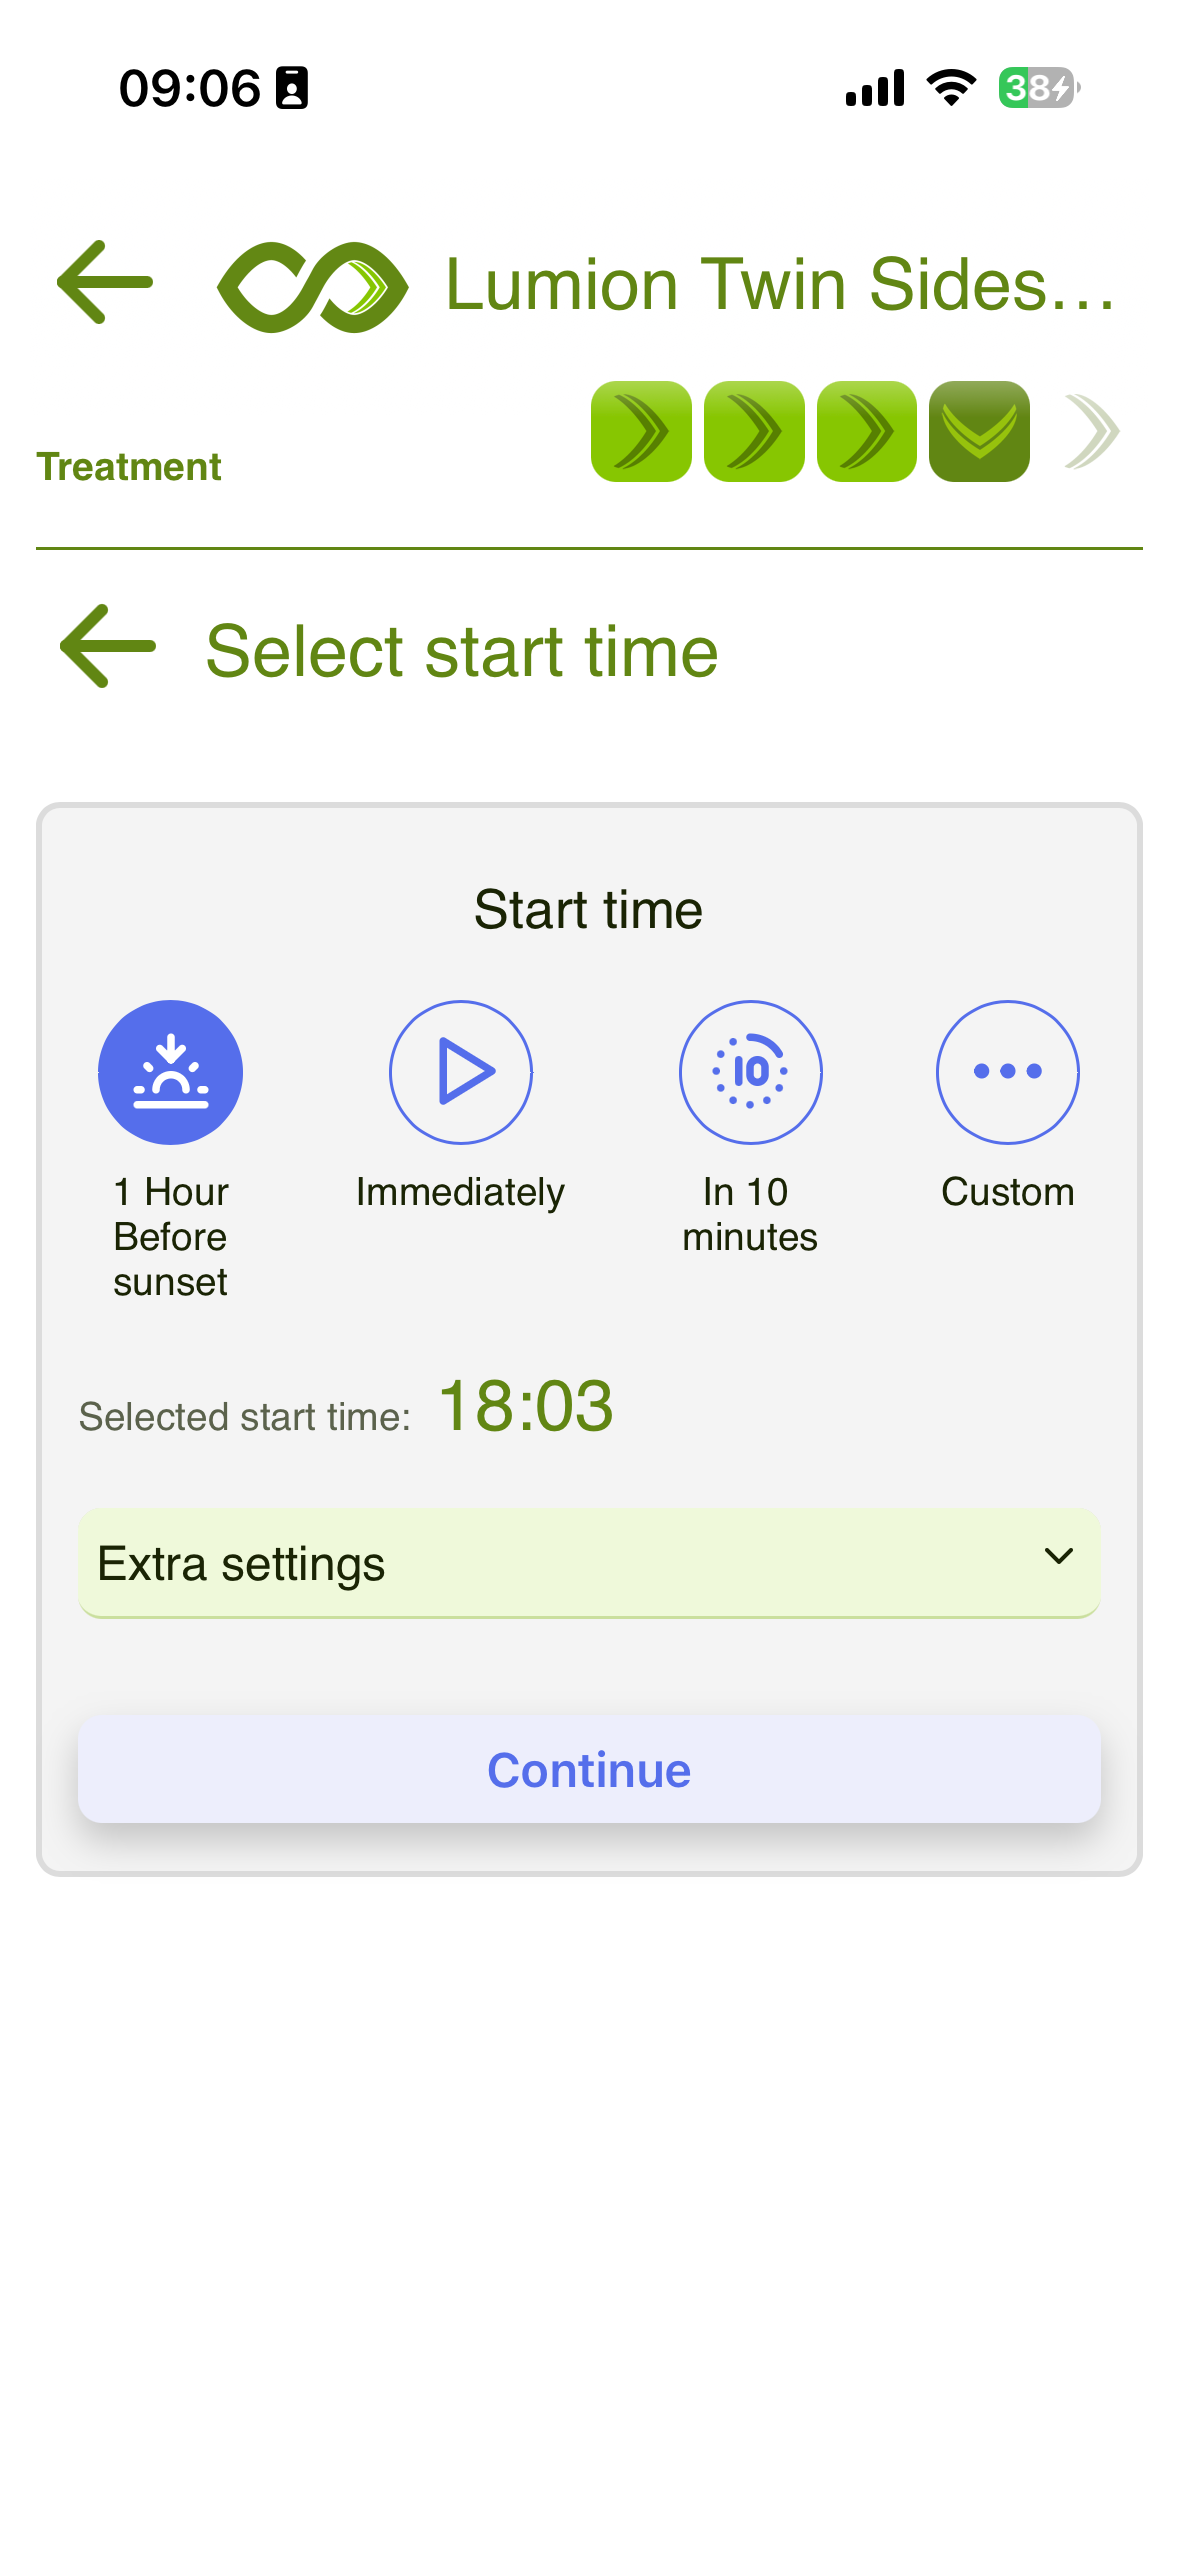Screen dimensions: 1179x2556
Task: Tap the Lumion Twin Sides title
Action: pos(781,285)
